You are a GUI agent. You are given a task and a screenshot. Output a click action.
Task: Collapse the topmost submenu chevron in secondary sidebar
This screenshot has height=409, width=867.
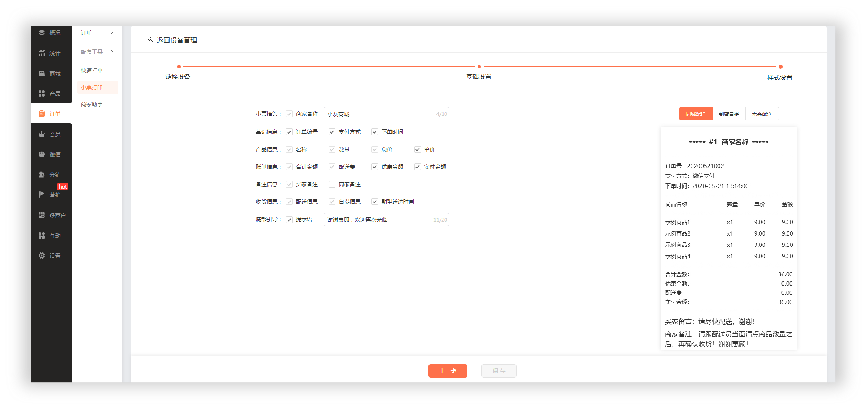coord(112,33)
